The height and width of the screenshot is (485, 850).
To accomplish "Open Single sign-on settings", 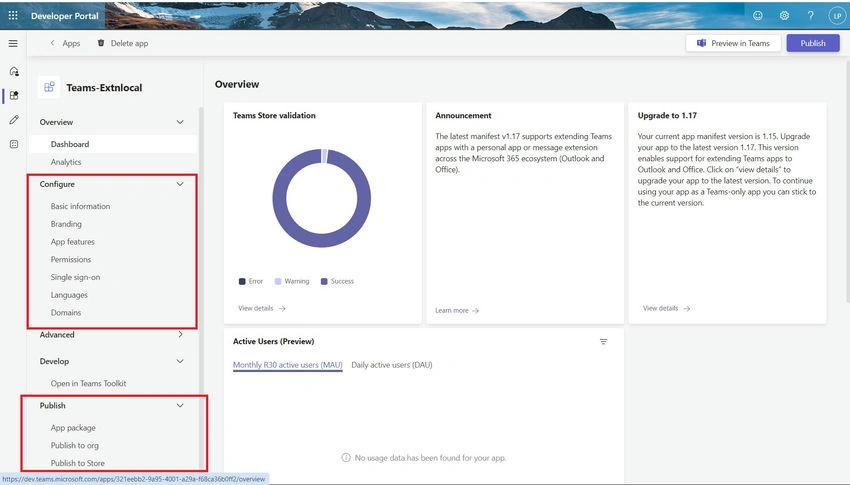I will pyautogui.click(x=75, y=277).
